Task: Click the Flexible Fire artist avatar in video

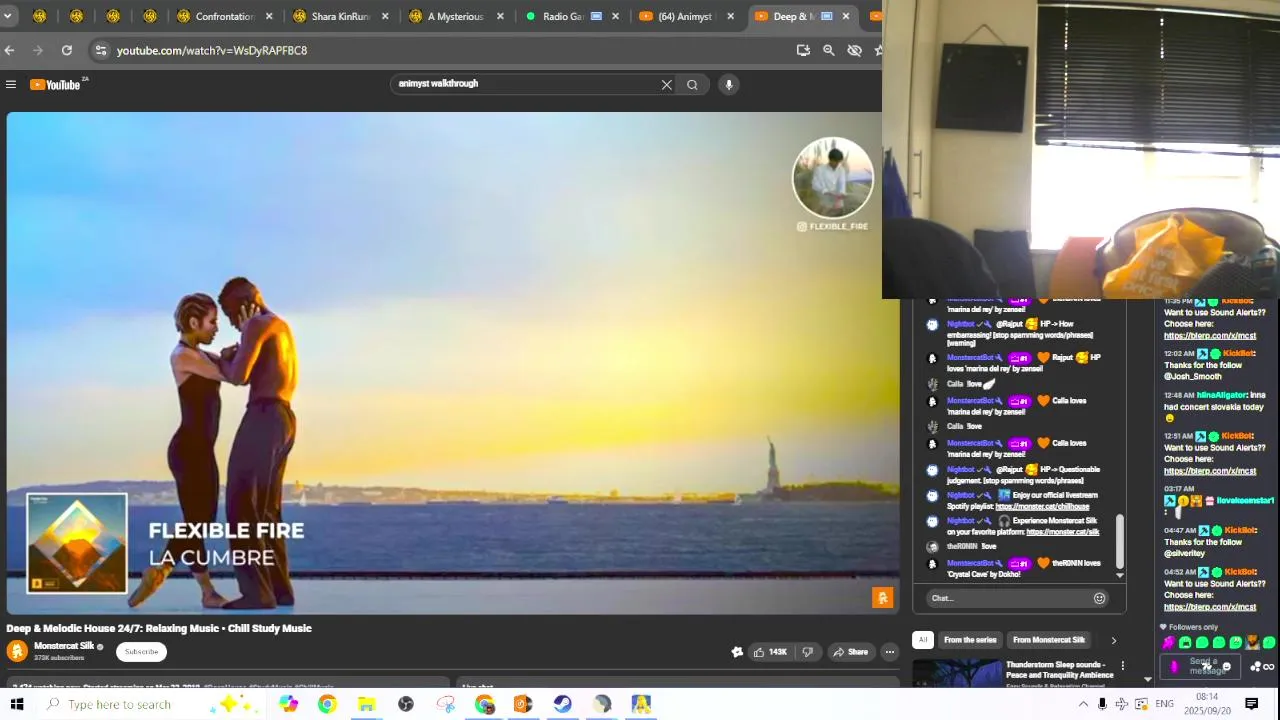Action: tap(832, 178)
